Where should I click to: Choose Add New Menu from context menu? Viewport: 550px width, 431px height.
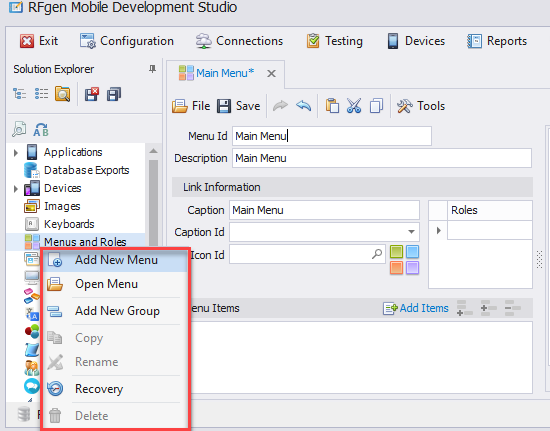tap(116, 260)
